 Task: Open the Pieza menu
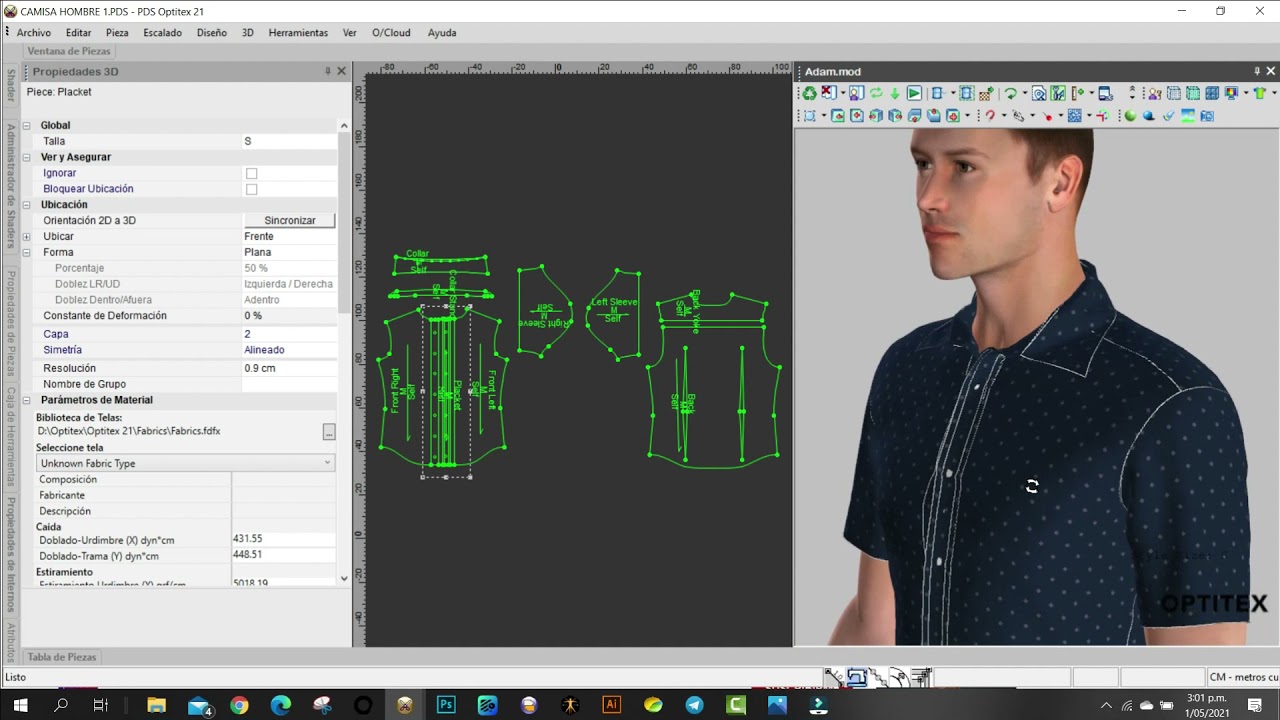pos(117,32)
